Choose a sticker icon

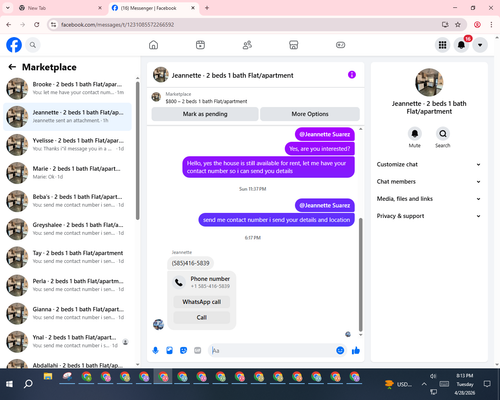tap(183, 350)
